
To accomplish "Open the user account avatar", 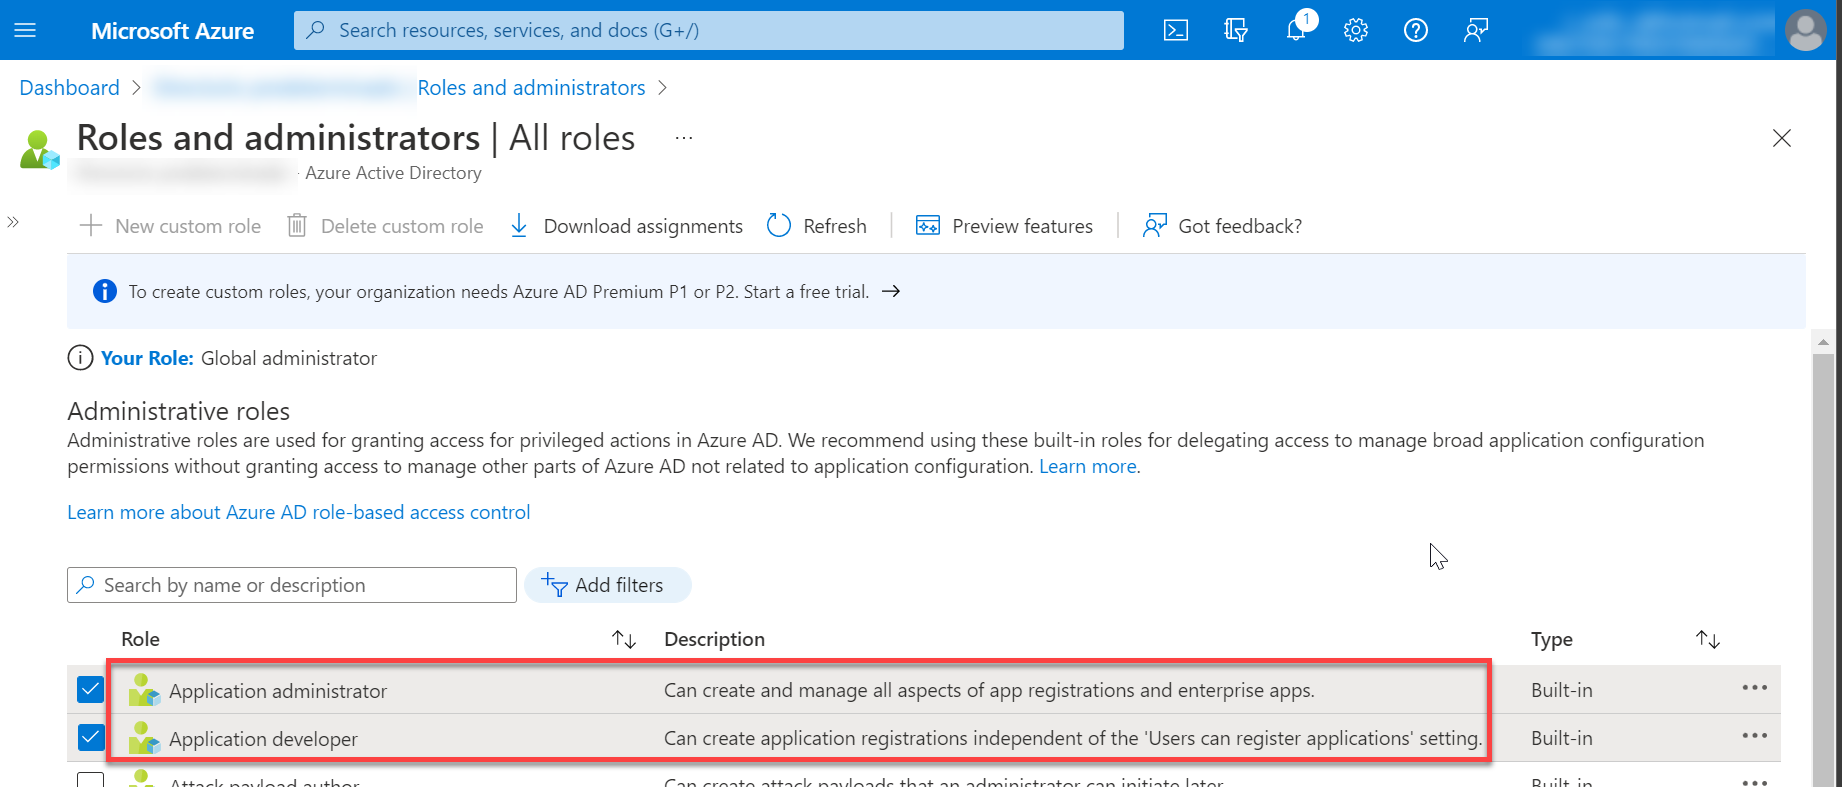I will [x=1805, y=30].
